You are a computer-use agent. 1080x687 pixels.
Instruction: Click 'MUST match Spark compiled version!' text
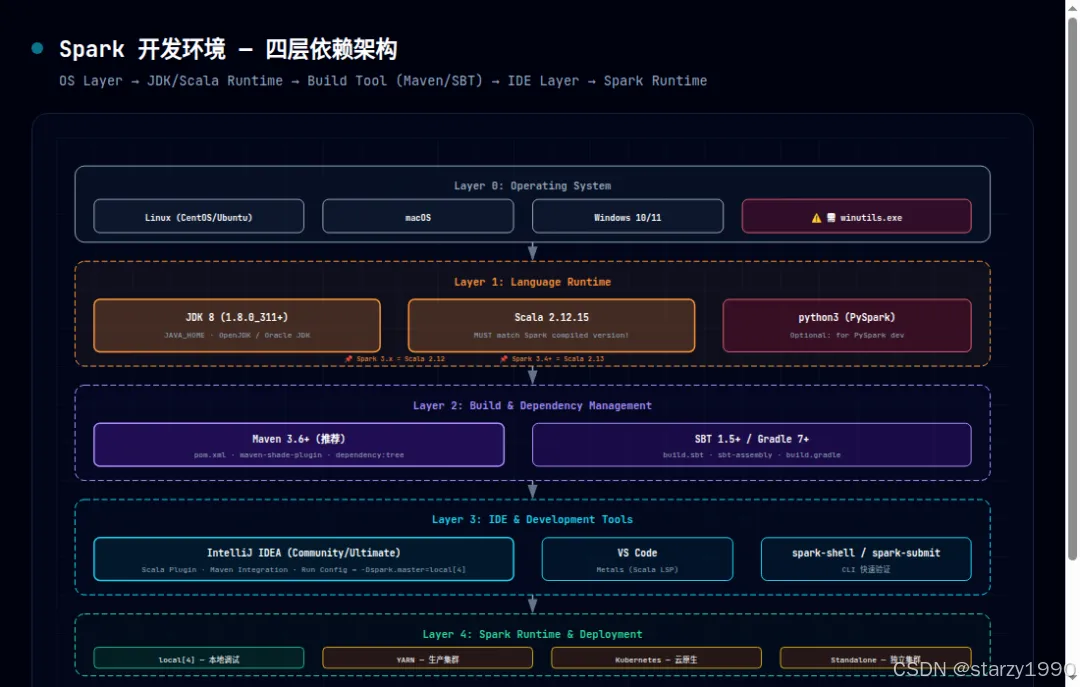click(x=551, y=336)
